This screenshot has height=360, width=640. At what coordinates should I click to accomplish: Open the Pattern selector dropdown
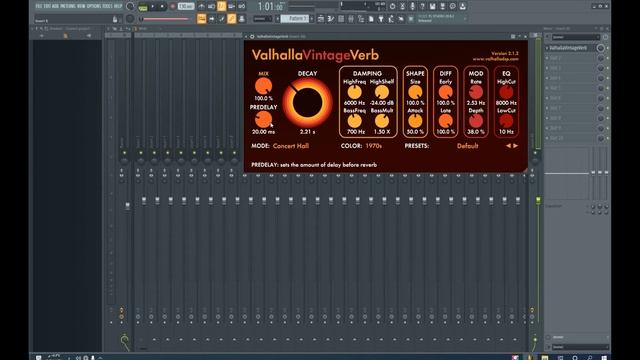pos(296,19)
